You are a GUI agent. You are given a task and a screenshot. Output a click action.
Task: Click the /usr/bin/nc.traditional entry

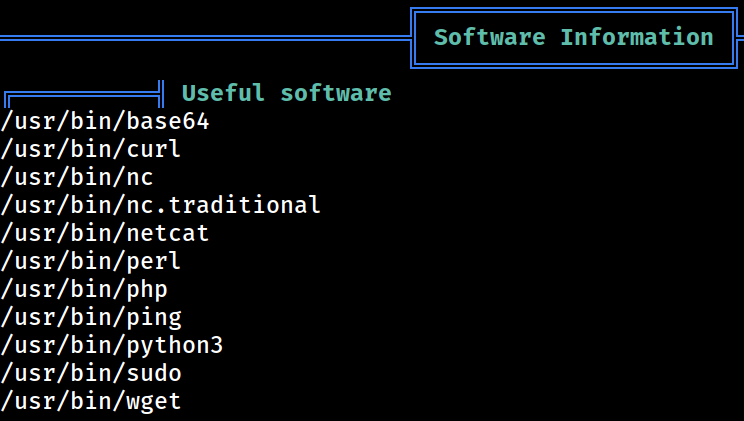coord(160,205)
